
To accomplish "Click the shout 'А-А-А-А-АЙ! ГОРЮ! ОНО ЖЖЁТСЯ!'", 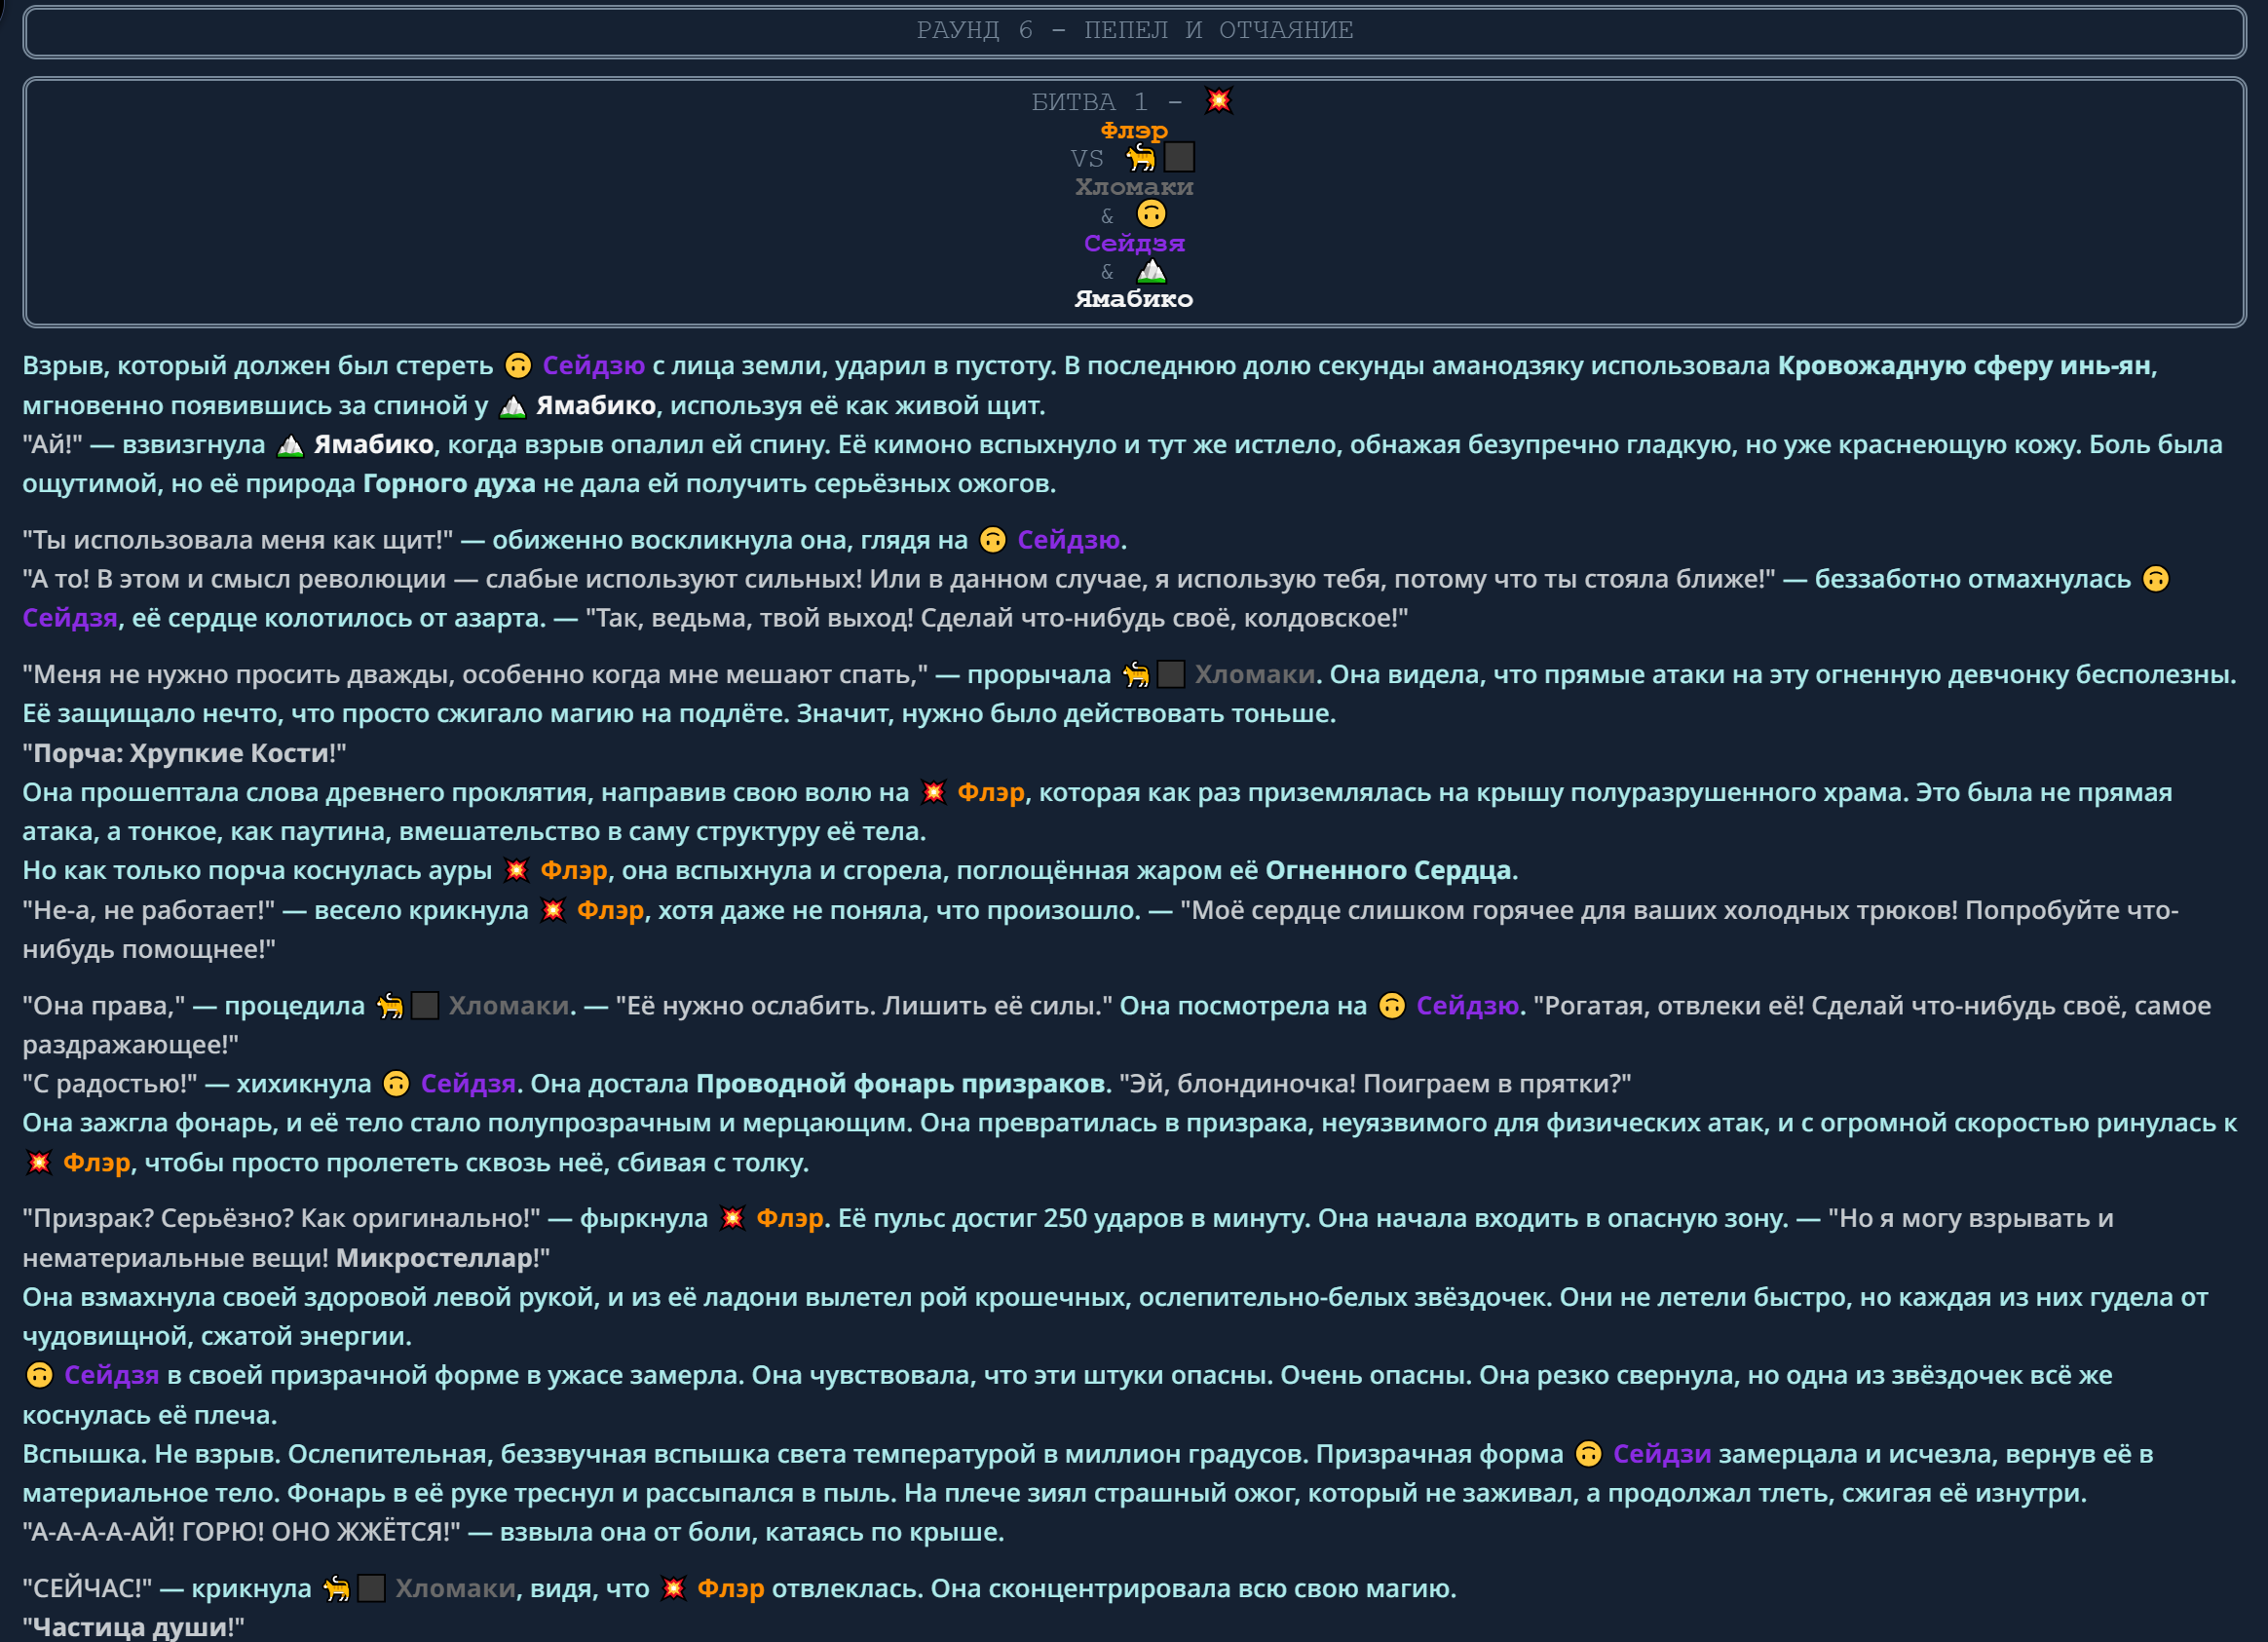I will (241, 1533).
